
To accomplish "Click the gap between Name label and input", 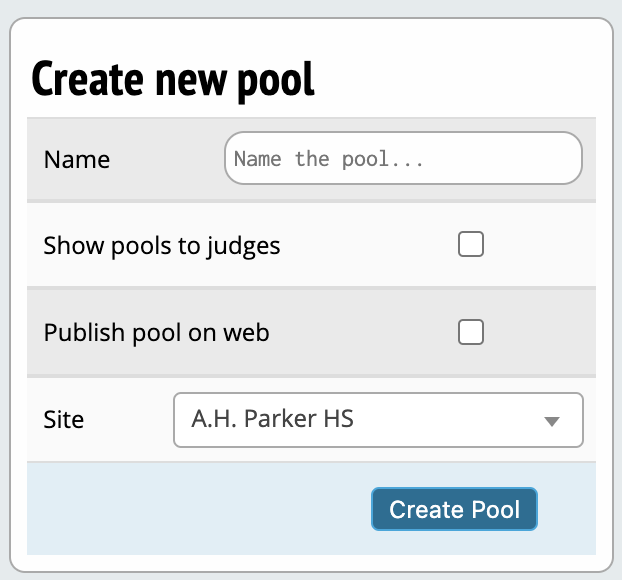I will [168, 160].
